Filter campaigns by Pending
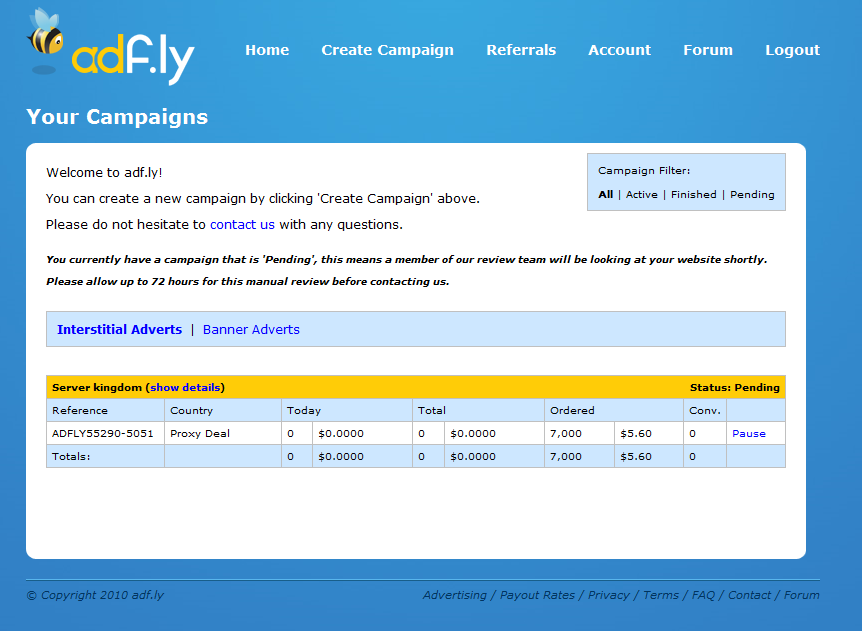 (752, 195)
